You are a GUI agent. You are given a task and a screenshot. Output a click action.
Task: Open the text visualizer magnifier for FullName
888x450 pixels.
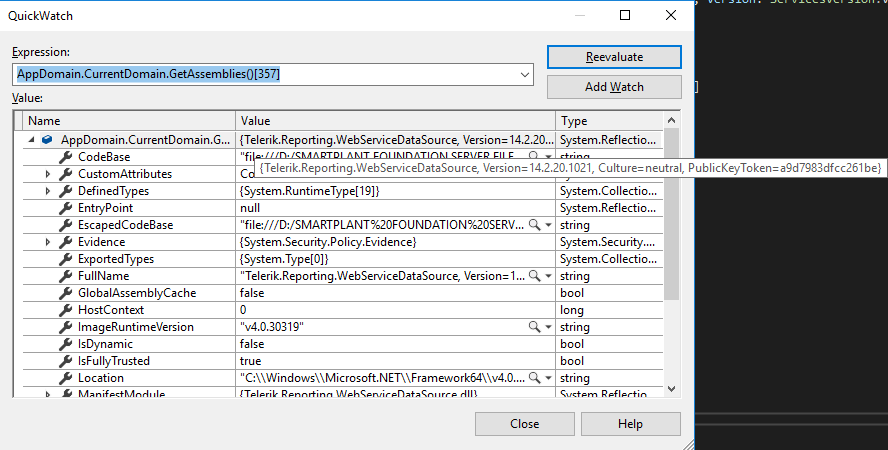tap(534, 276)
